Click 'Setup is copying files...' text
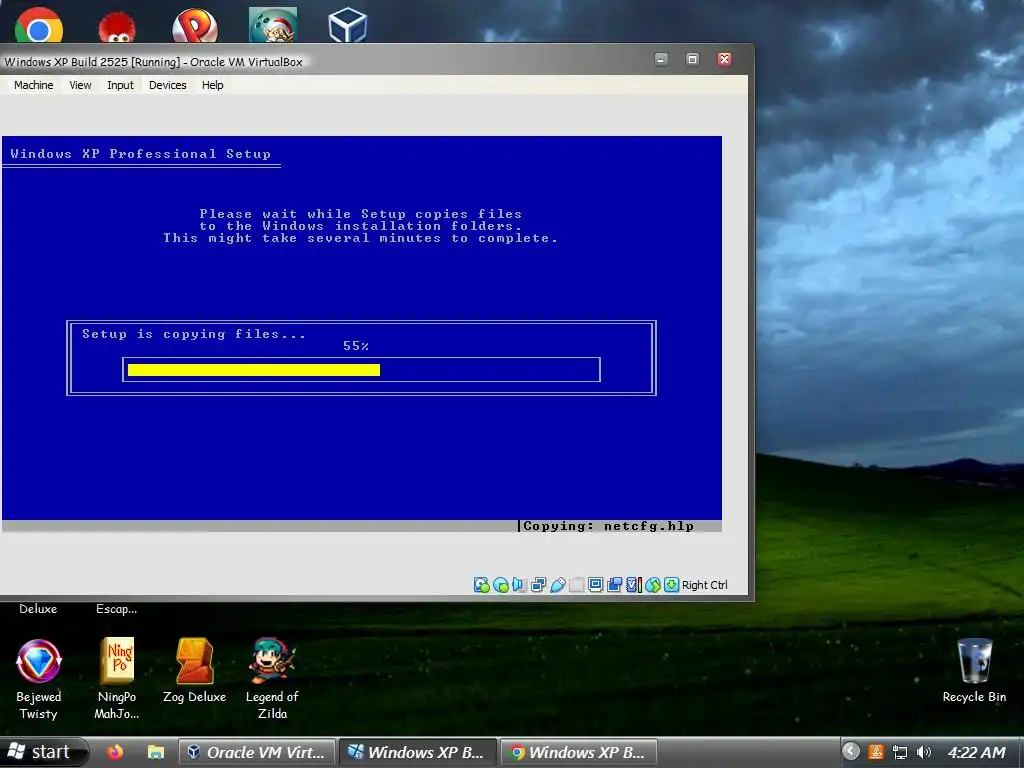1024x768 pixels. [x=194, y=334]
